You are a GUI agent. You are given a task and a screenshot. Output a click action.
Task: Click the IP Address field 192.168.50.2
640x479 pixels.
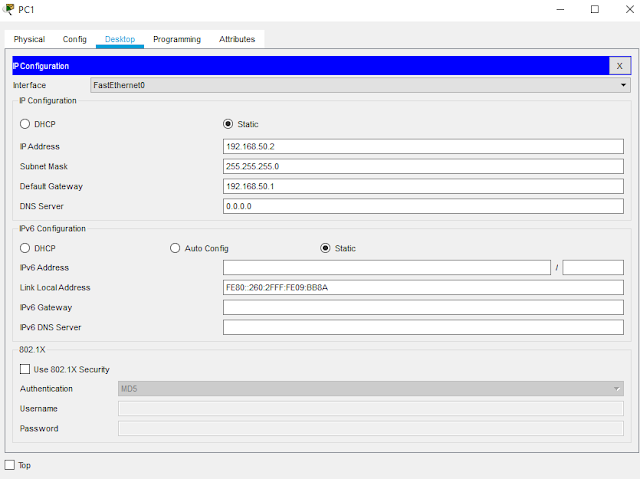[423, 146]
